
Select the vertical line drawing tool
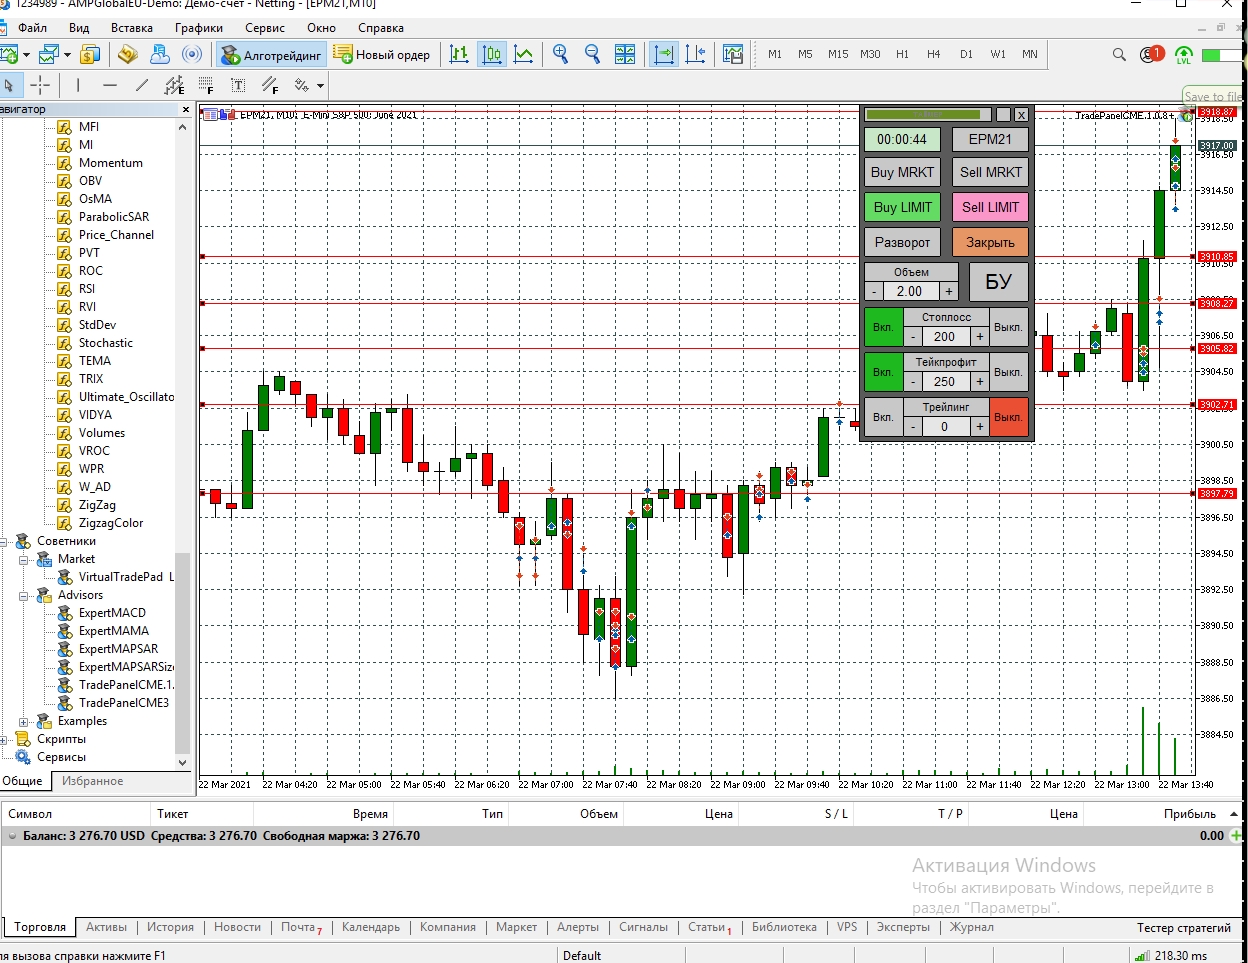click(78, 85)
